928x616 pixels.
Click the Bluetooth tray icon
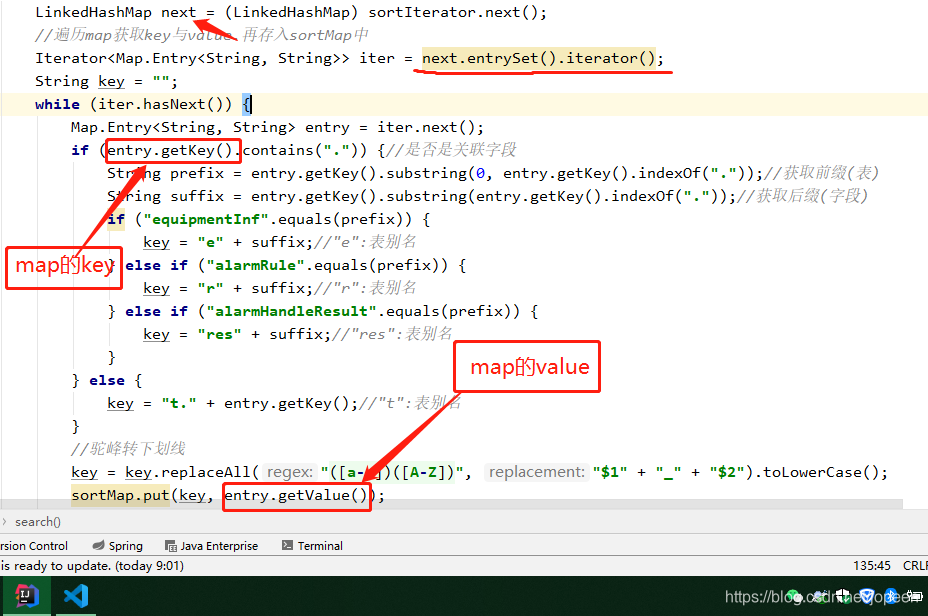[891, 596]
